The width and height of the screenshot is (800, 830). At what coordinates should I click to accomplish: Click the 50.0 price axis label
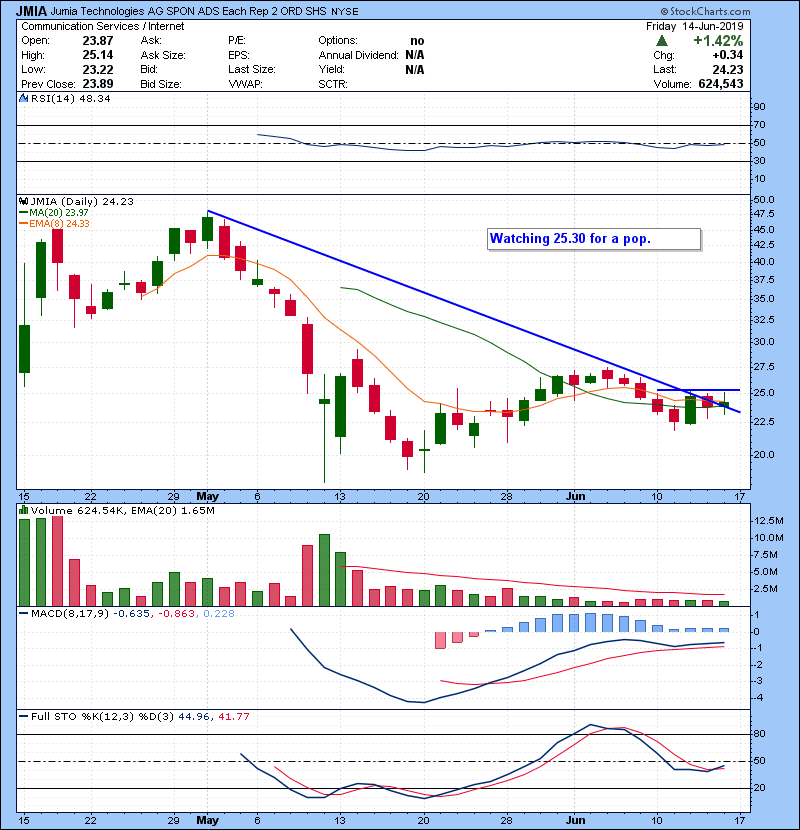click(x=764, y=200)
